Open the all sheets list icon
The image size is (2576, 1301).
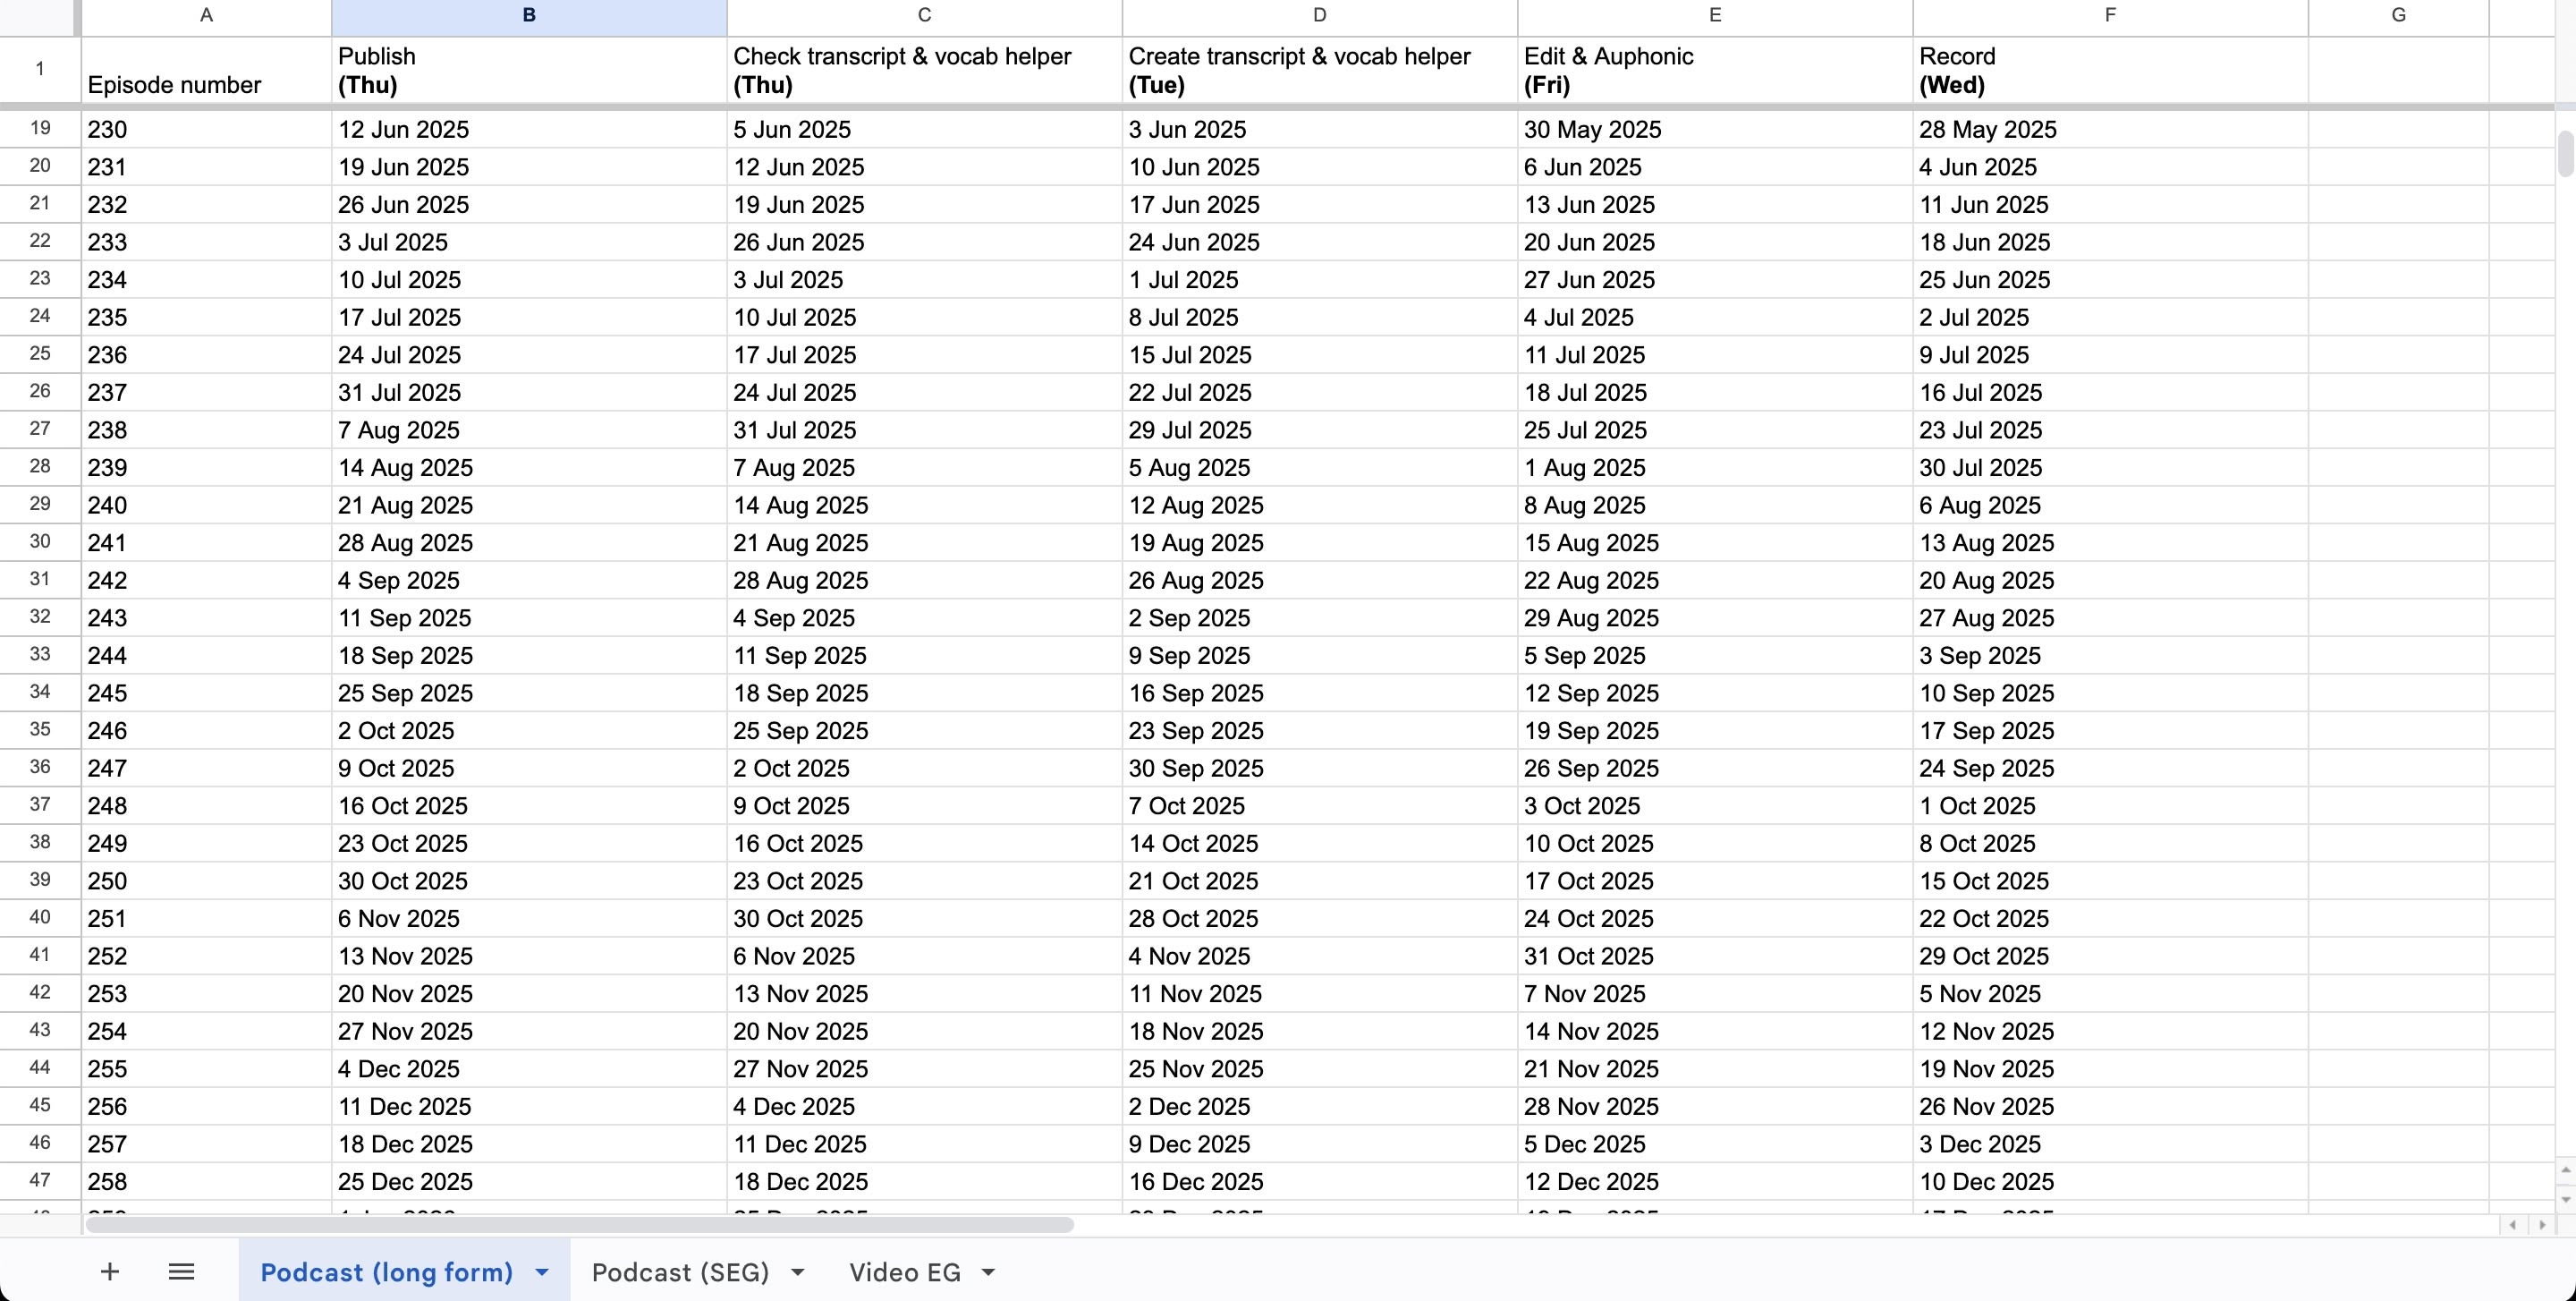click(x=181, y=1271)
